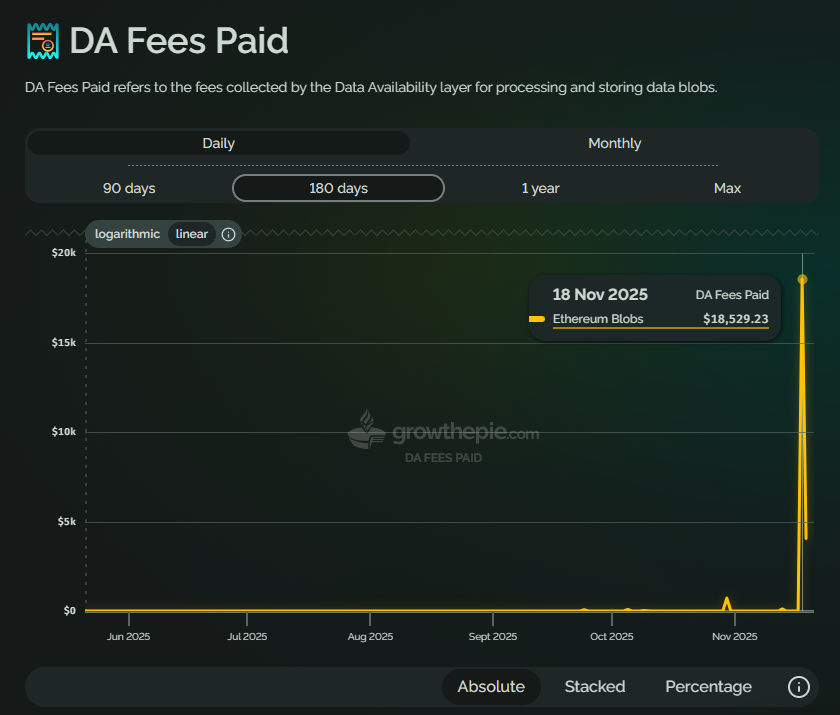Switch to the Monthly view
This screenshot has height=715, width=840.
click(x=614, y=143)
